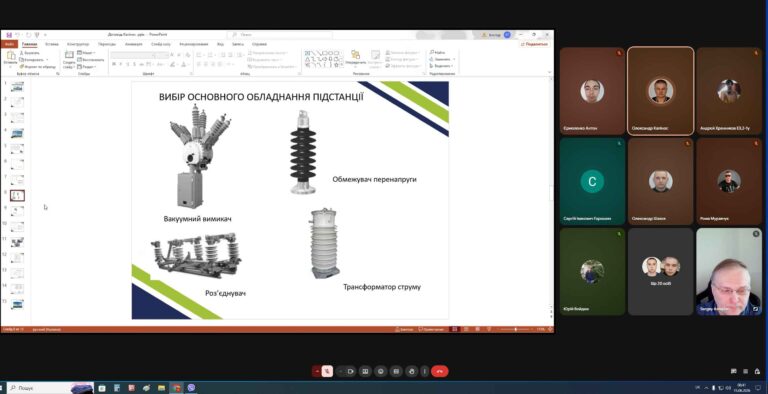This screenshot has height=394, width=768.
Task: Click the zoom slider in status bar
Action: (515, 329)
